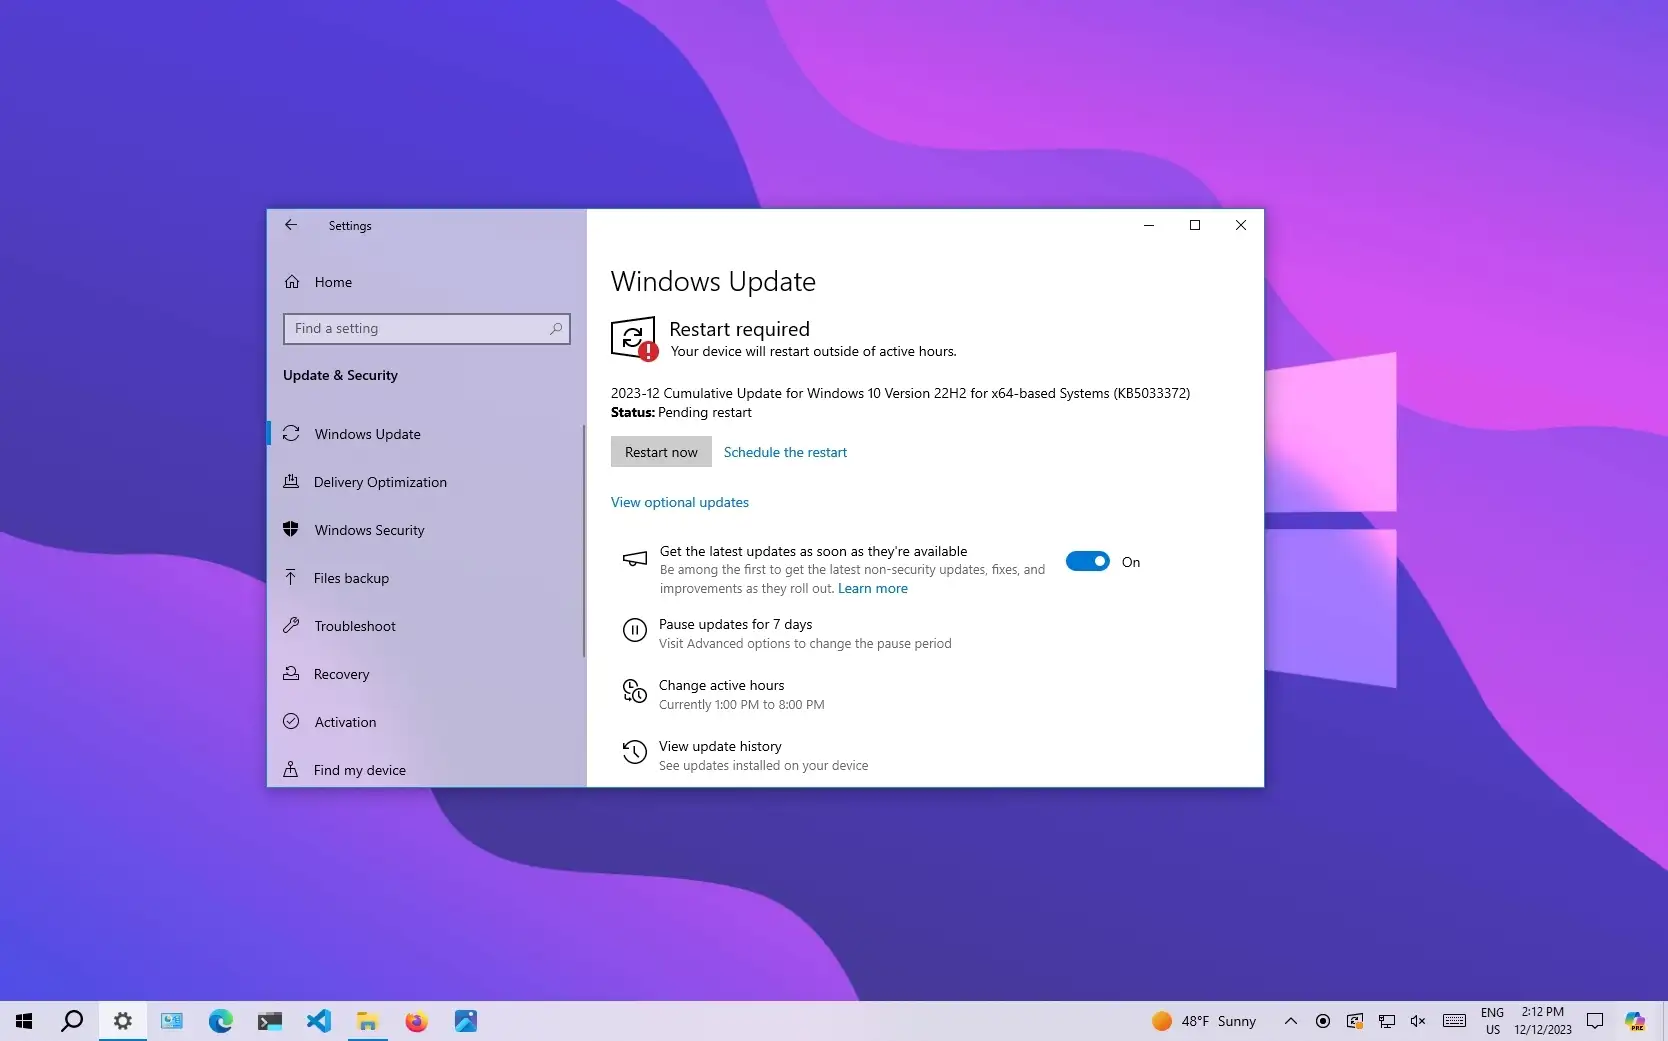Select Delivery Optimization

378,482
